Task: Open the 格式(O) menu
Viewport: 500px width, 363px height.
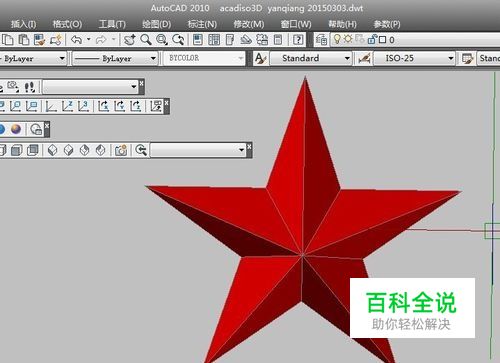Action: pyautogui.click(x=67, y=24)
